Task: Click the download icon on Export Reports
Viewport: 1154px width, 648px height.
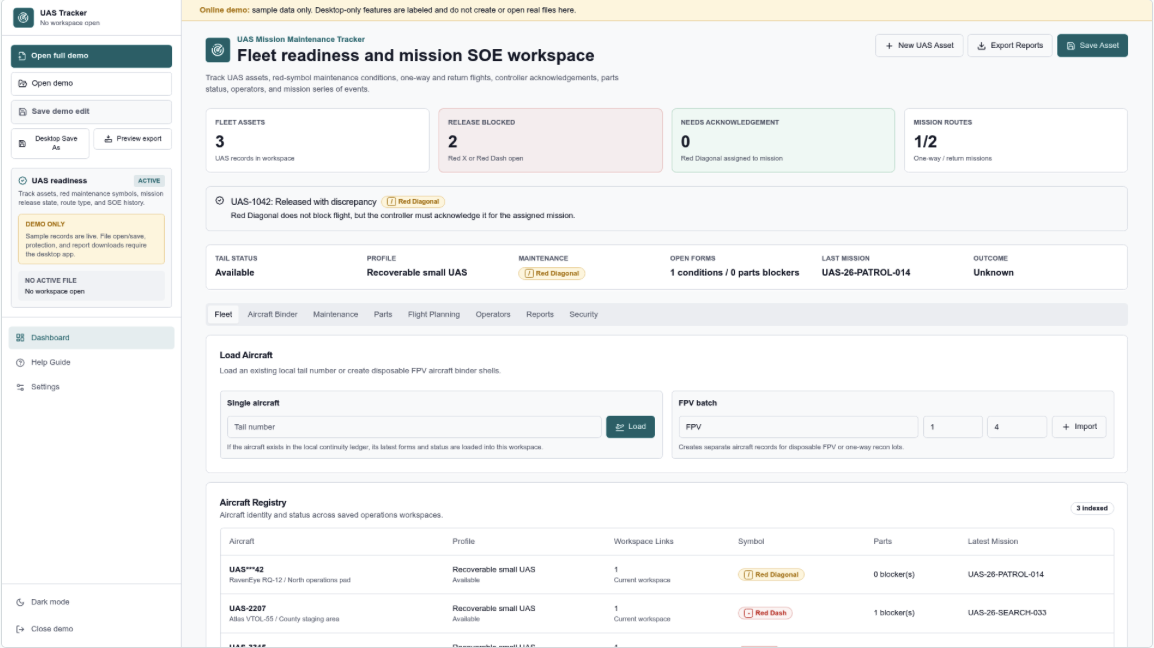Action: [981, 46]
